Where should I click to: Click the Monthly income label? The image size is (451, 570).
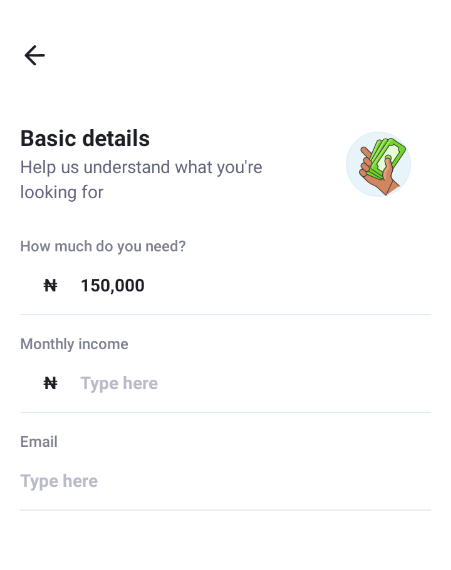(74, 344)
